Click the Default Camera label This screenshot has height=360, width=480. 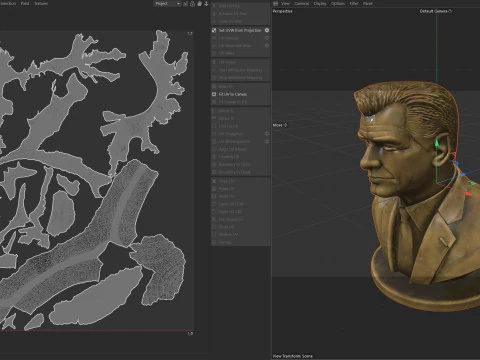point(433,11)
